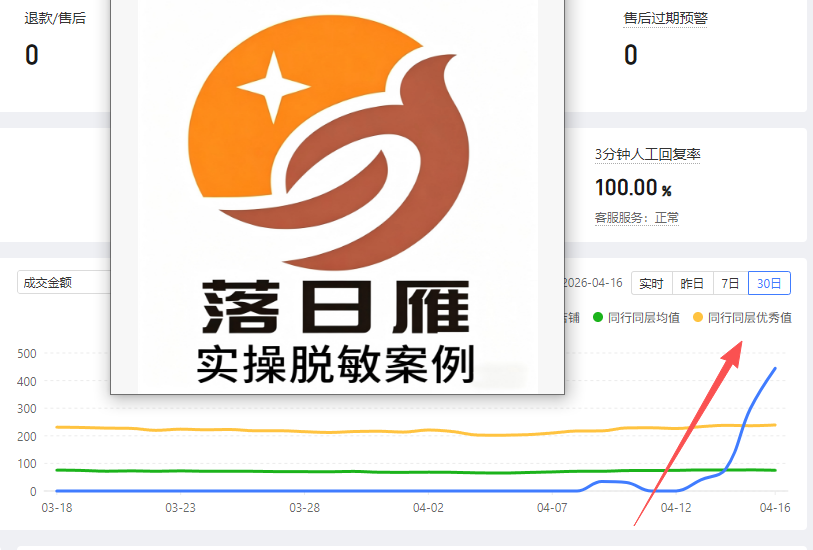Click the 2026-04-16 date text
Screen dimensions: 813x550
pos(594,283)
